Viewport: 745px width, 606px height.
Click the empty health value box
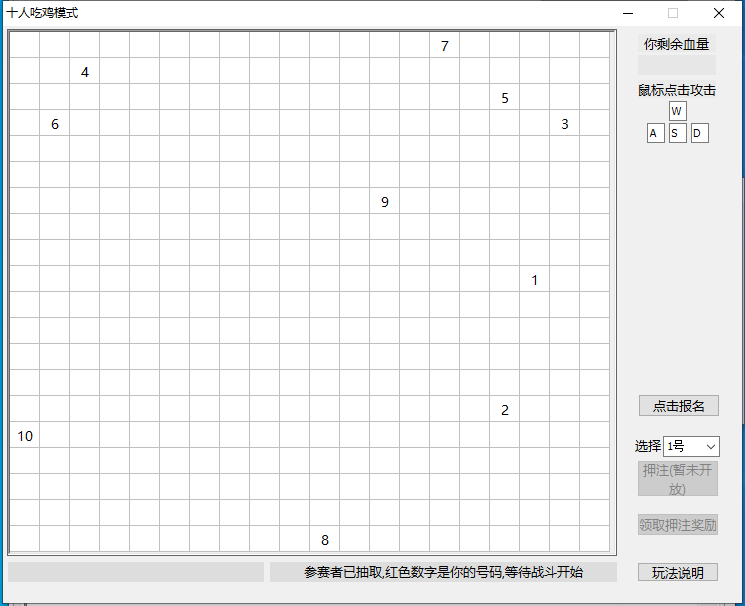pyautogui.click(x=677, y=65)
